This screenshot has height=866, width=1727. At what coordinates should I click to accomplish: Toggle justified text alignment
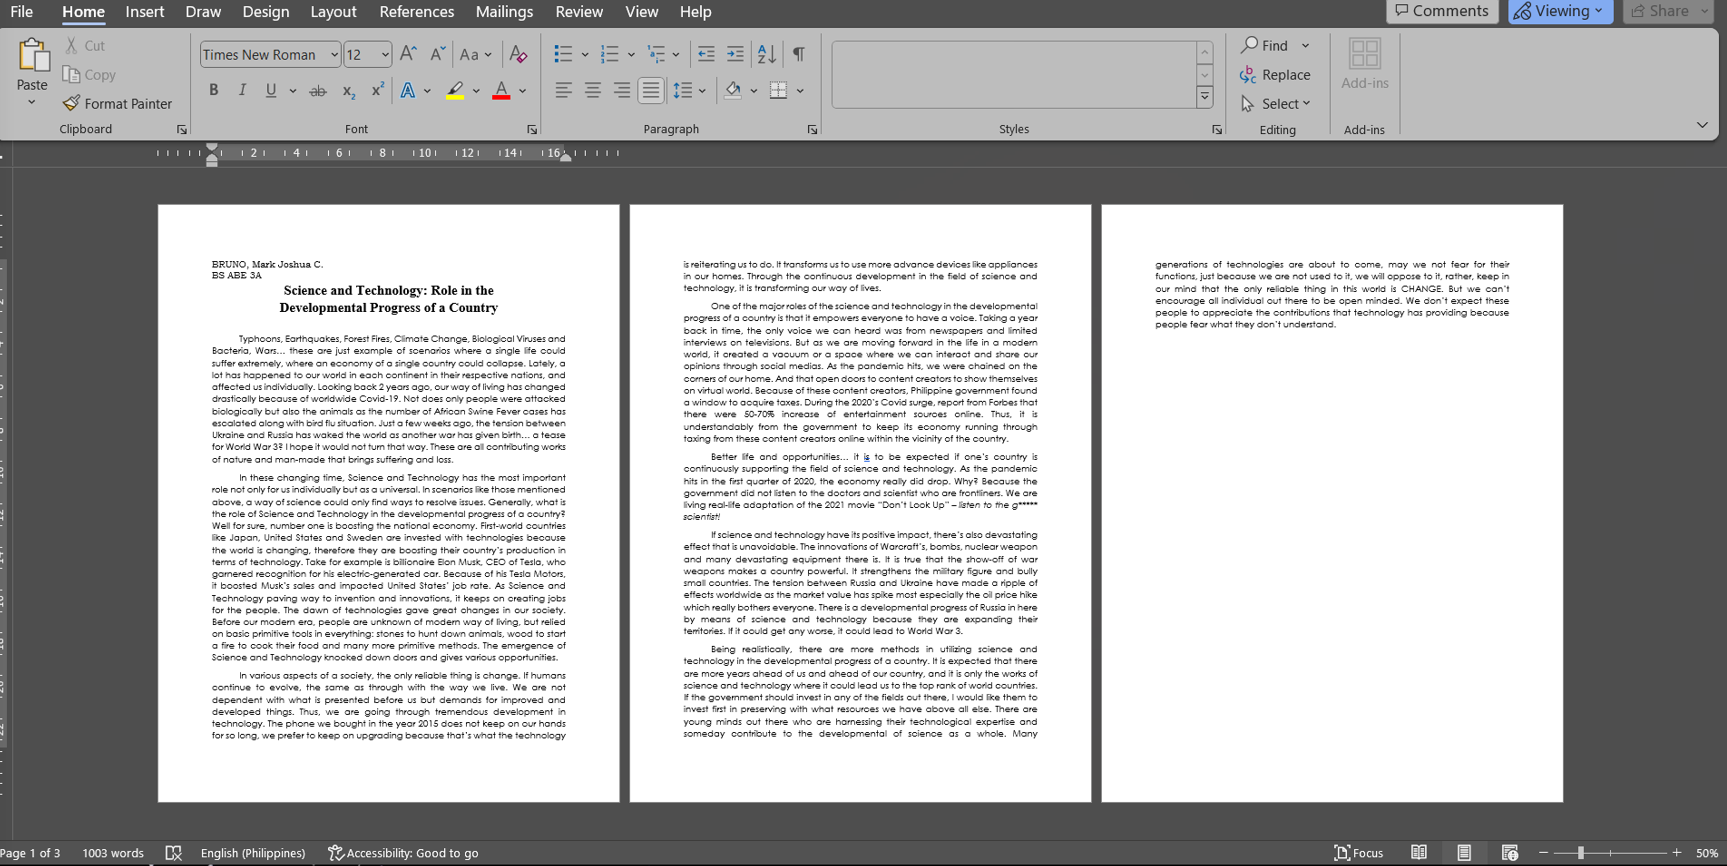[x=651, y=91]
